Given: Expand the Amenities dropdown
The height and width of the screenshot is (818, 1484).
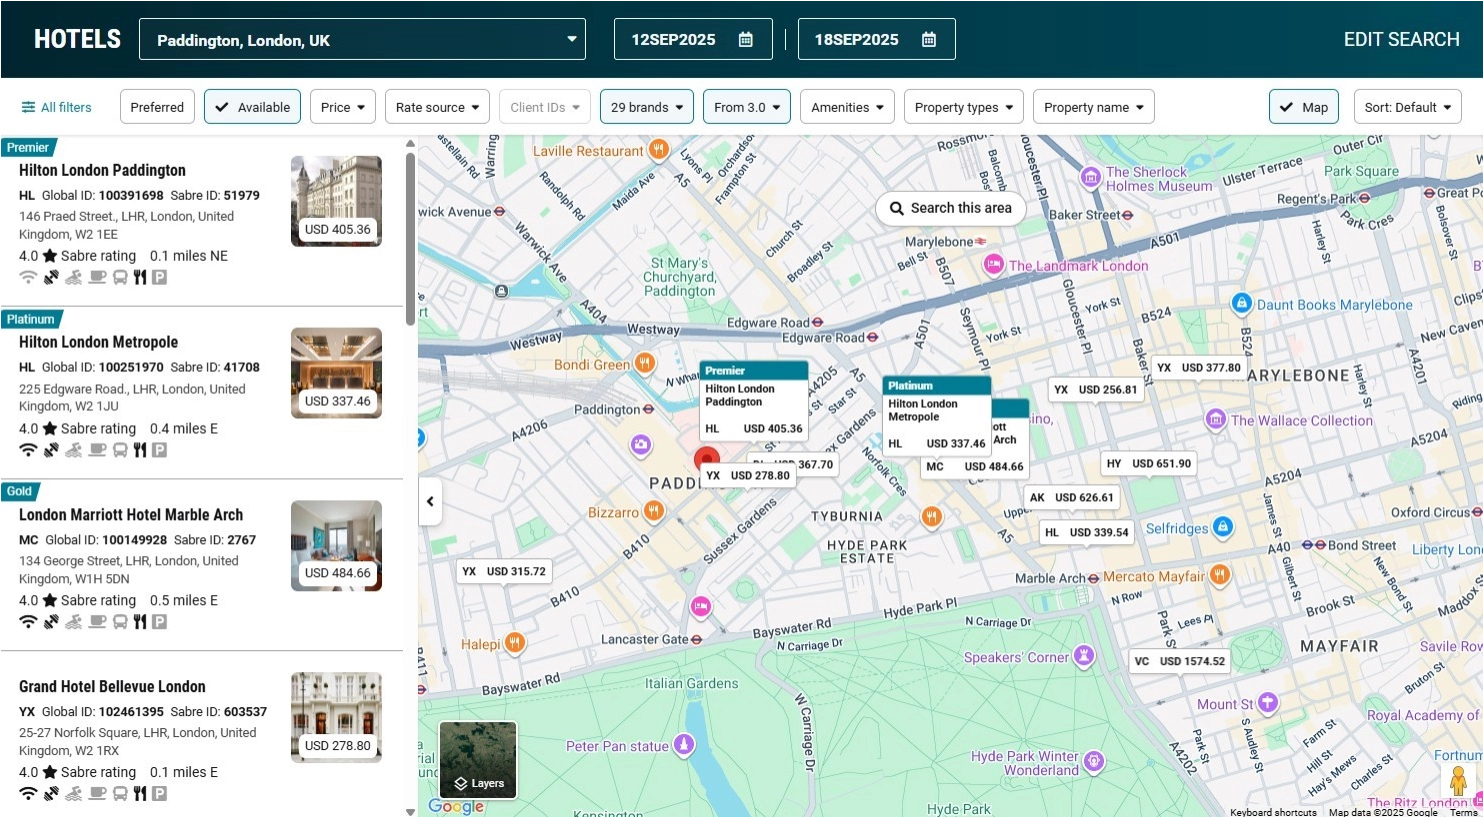Looking at the screenshot, I should point(847,106).
